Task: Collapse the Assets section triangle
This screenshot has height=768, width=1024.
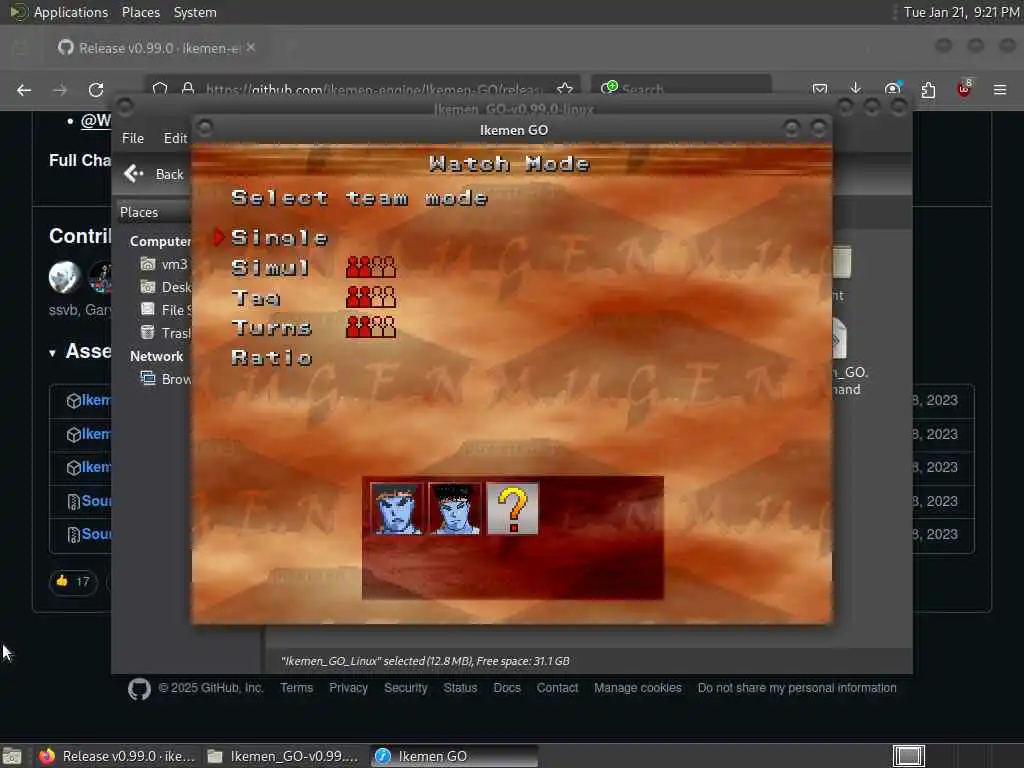Action: tap(52, 353)
